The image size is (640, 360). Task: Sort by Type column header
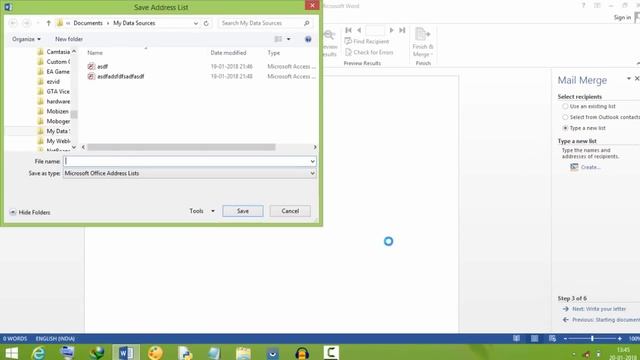point(274,53)
